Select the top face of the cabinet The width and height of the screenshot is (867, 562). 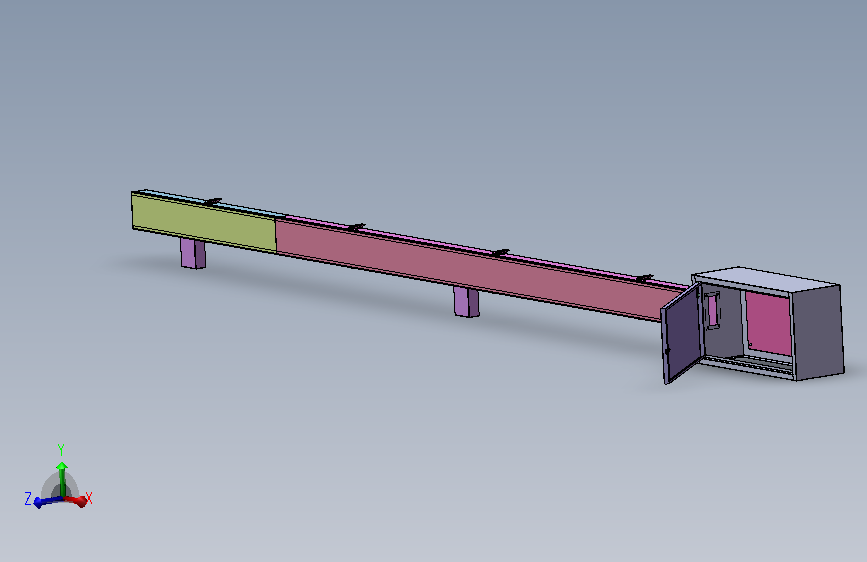click(x=766, y=277)
